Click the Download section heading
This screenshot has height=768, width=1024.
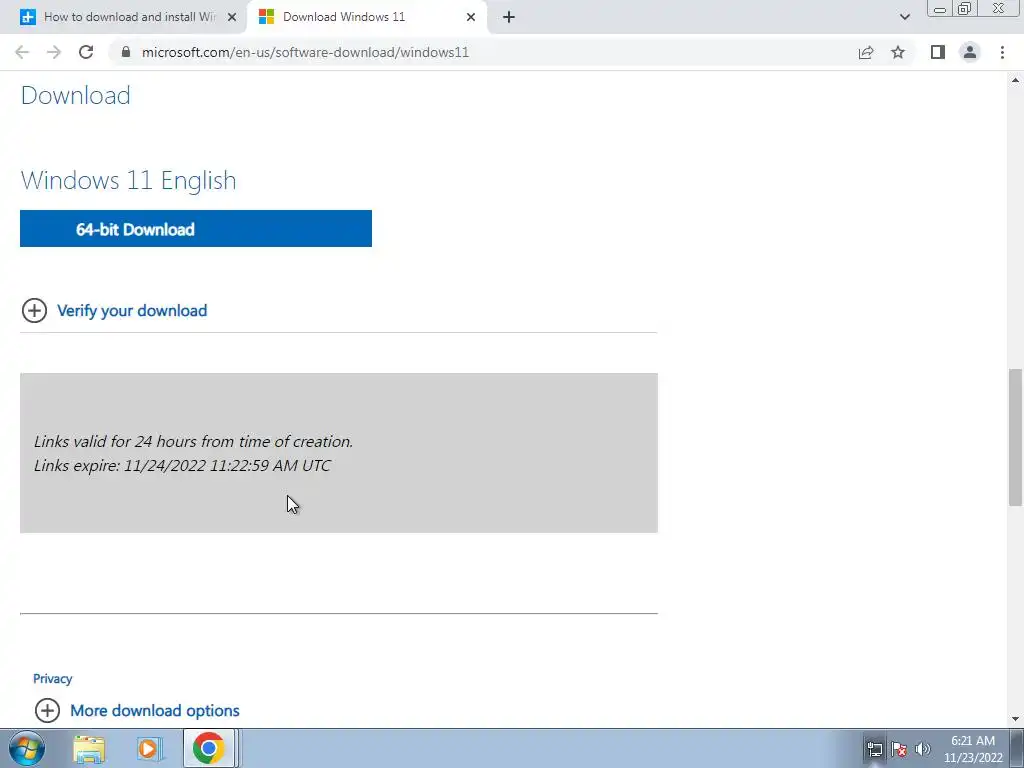[x=76, y=95]
